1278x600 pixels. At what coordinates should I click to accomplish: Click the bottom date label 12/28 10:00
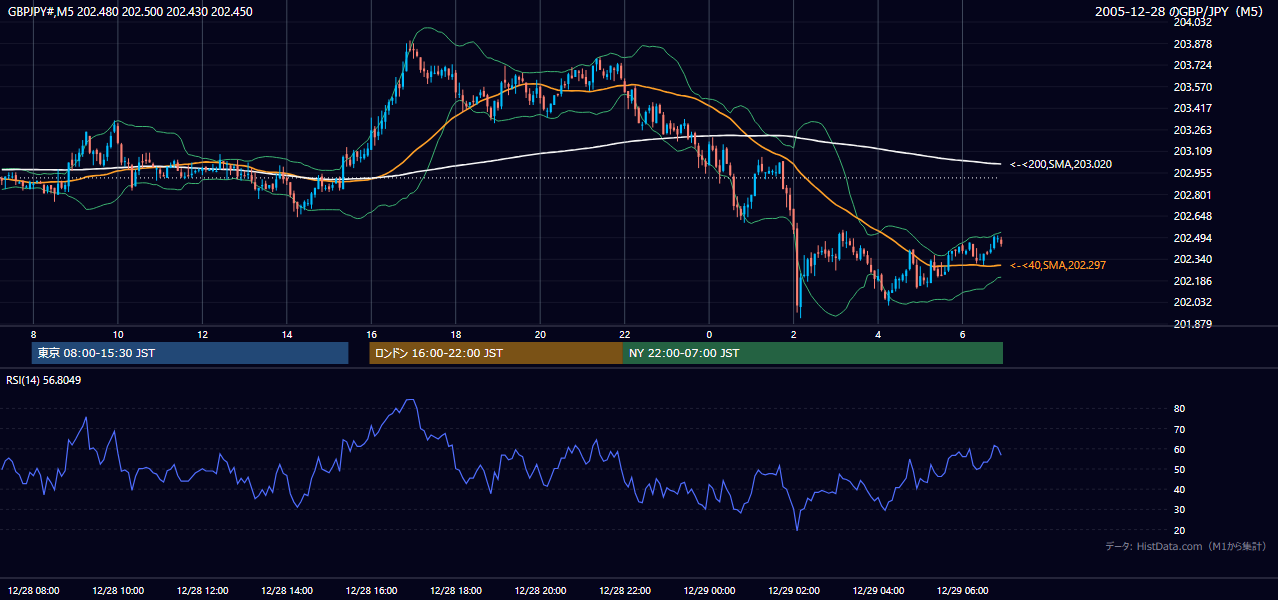[x=119, y=589]
